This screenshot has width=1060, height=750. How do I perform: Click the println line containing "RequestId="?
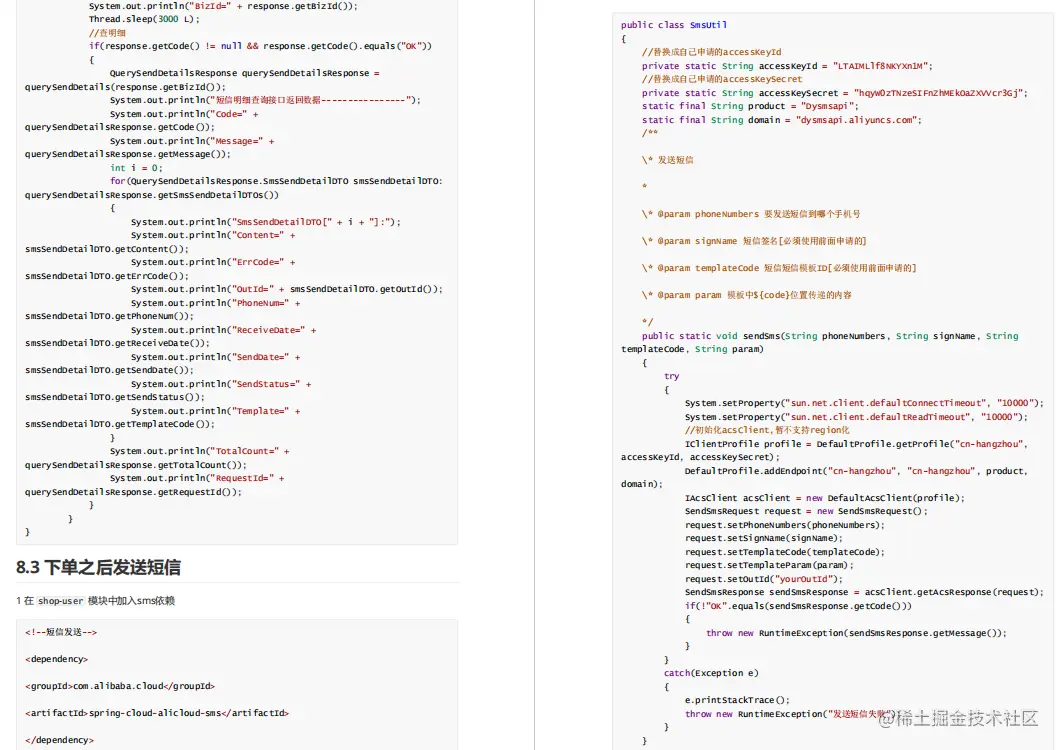point(197,478)
